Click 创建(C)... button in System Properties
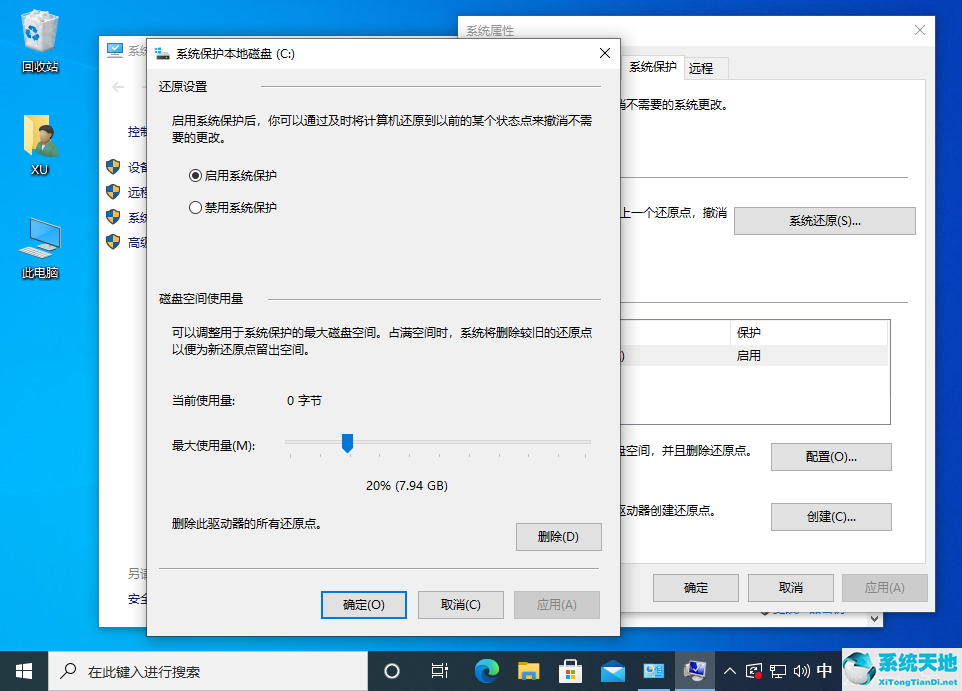The image size is (962, 691). [831, 517]
